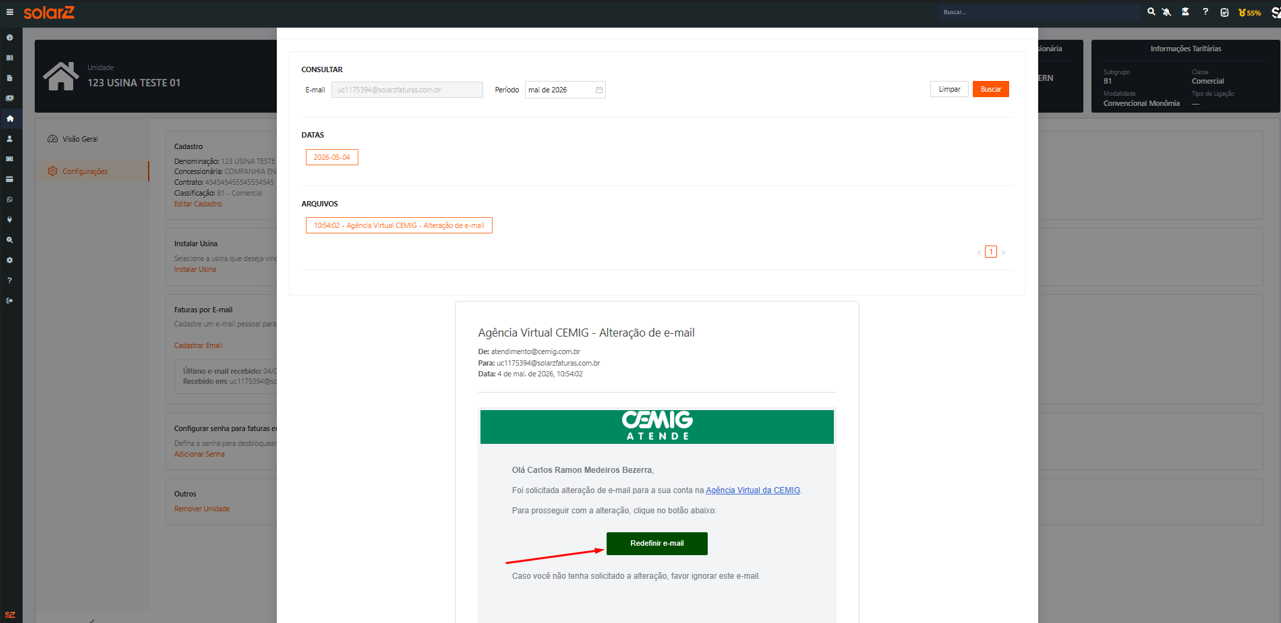Image resolution: width=1281 pixels, height=623 pixels.
Task: Go to next page arrow in the pagination
Action: (1004, 252)
